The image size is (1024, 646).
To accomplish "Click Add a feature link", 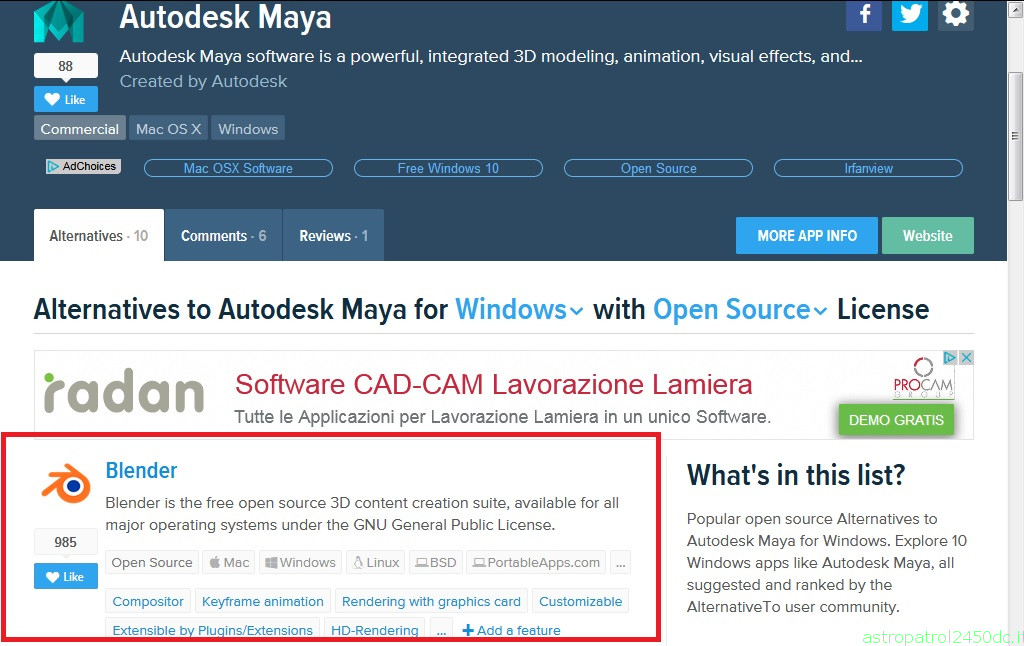I will tap(511, 630).
